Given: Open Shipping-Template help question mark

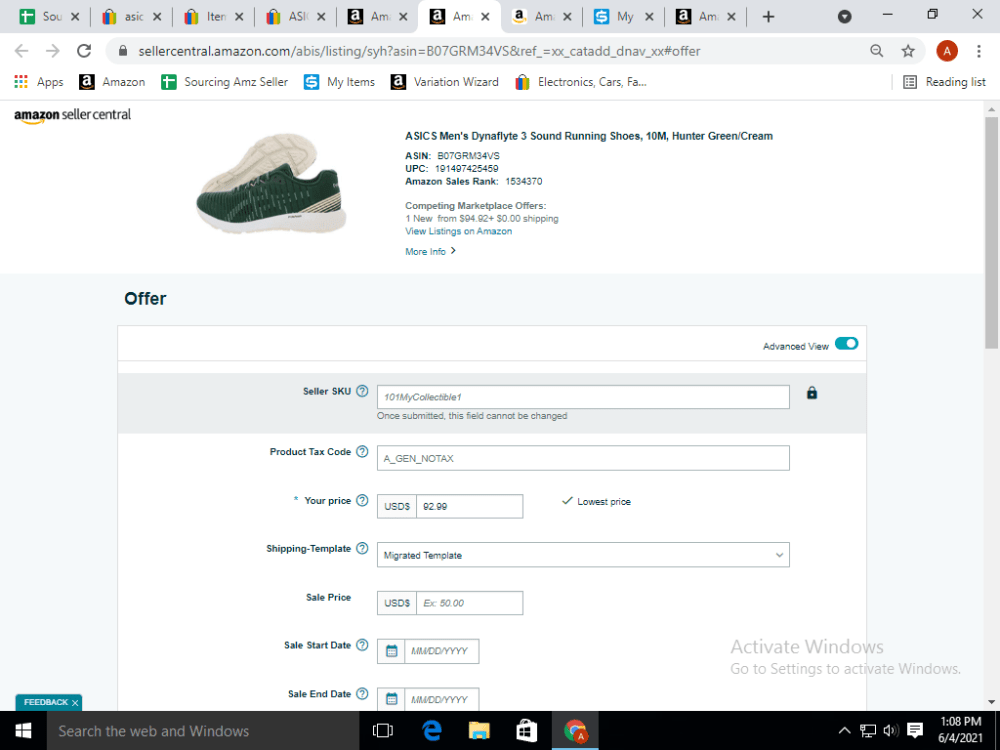Looking at the screenshot, I should point(362,548).
